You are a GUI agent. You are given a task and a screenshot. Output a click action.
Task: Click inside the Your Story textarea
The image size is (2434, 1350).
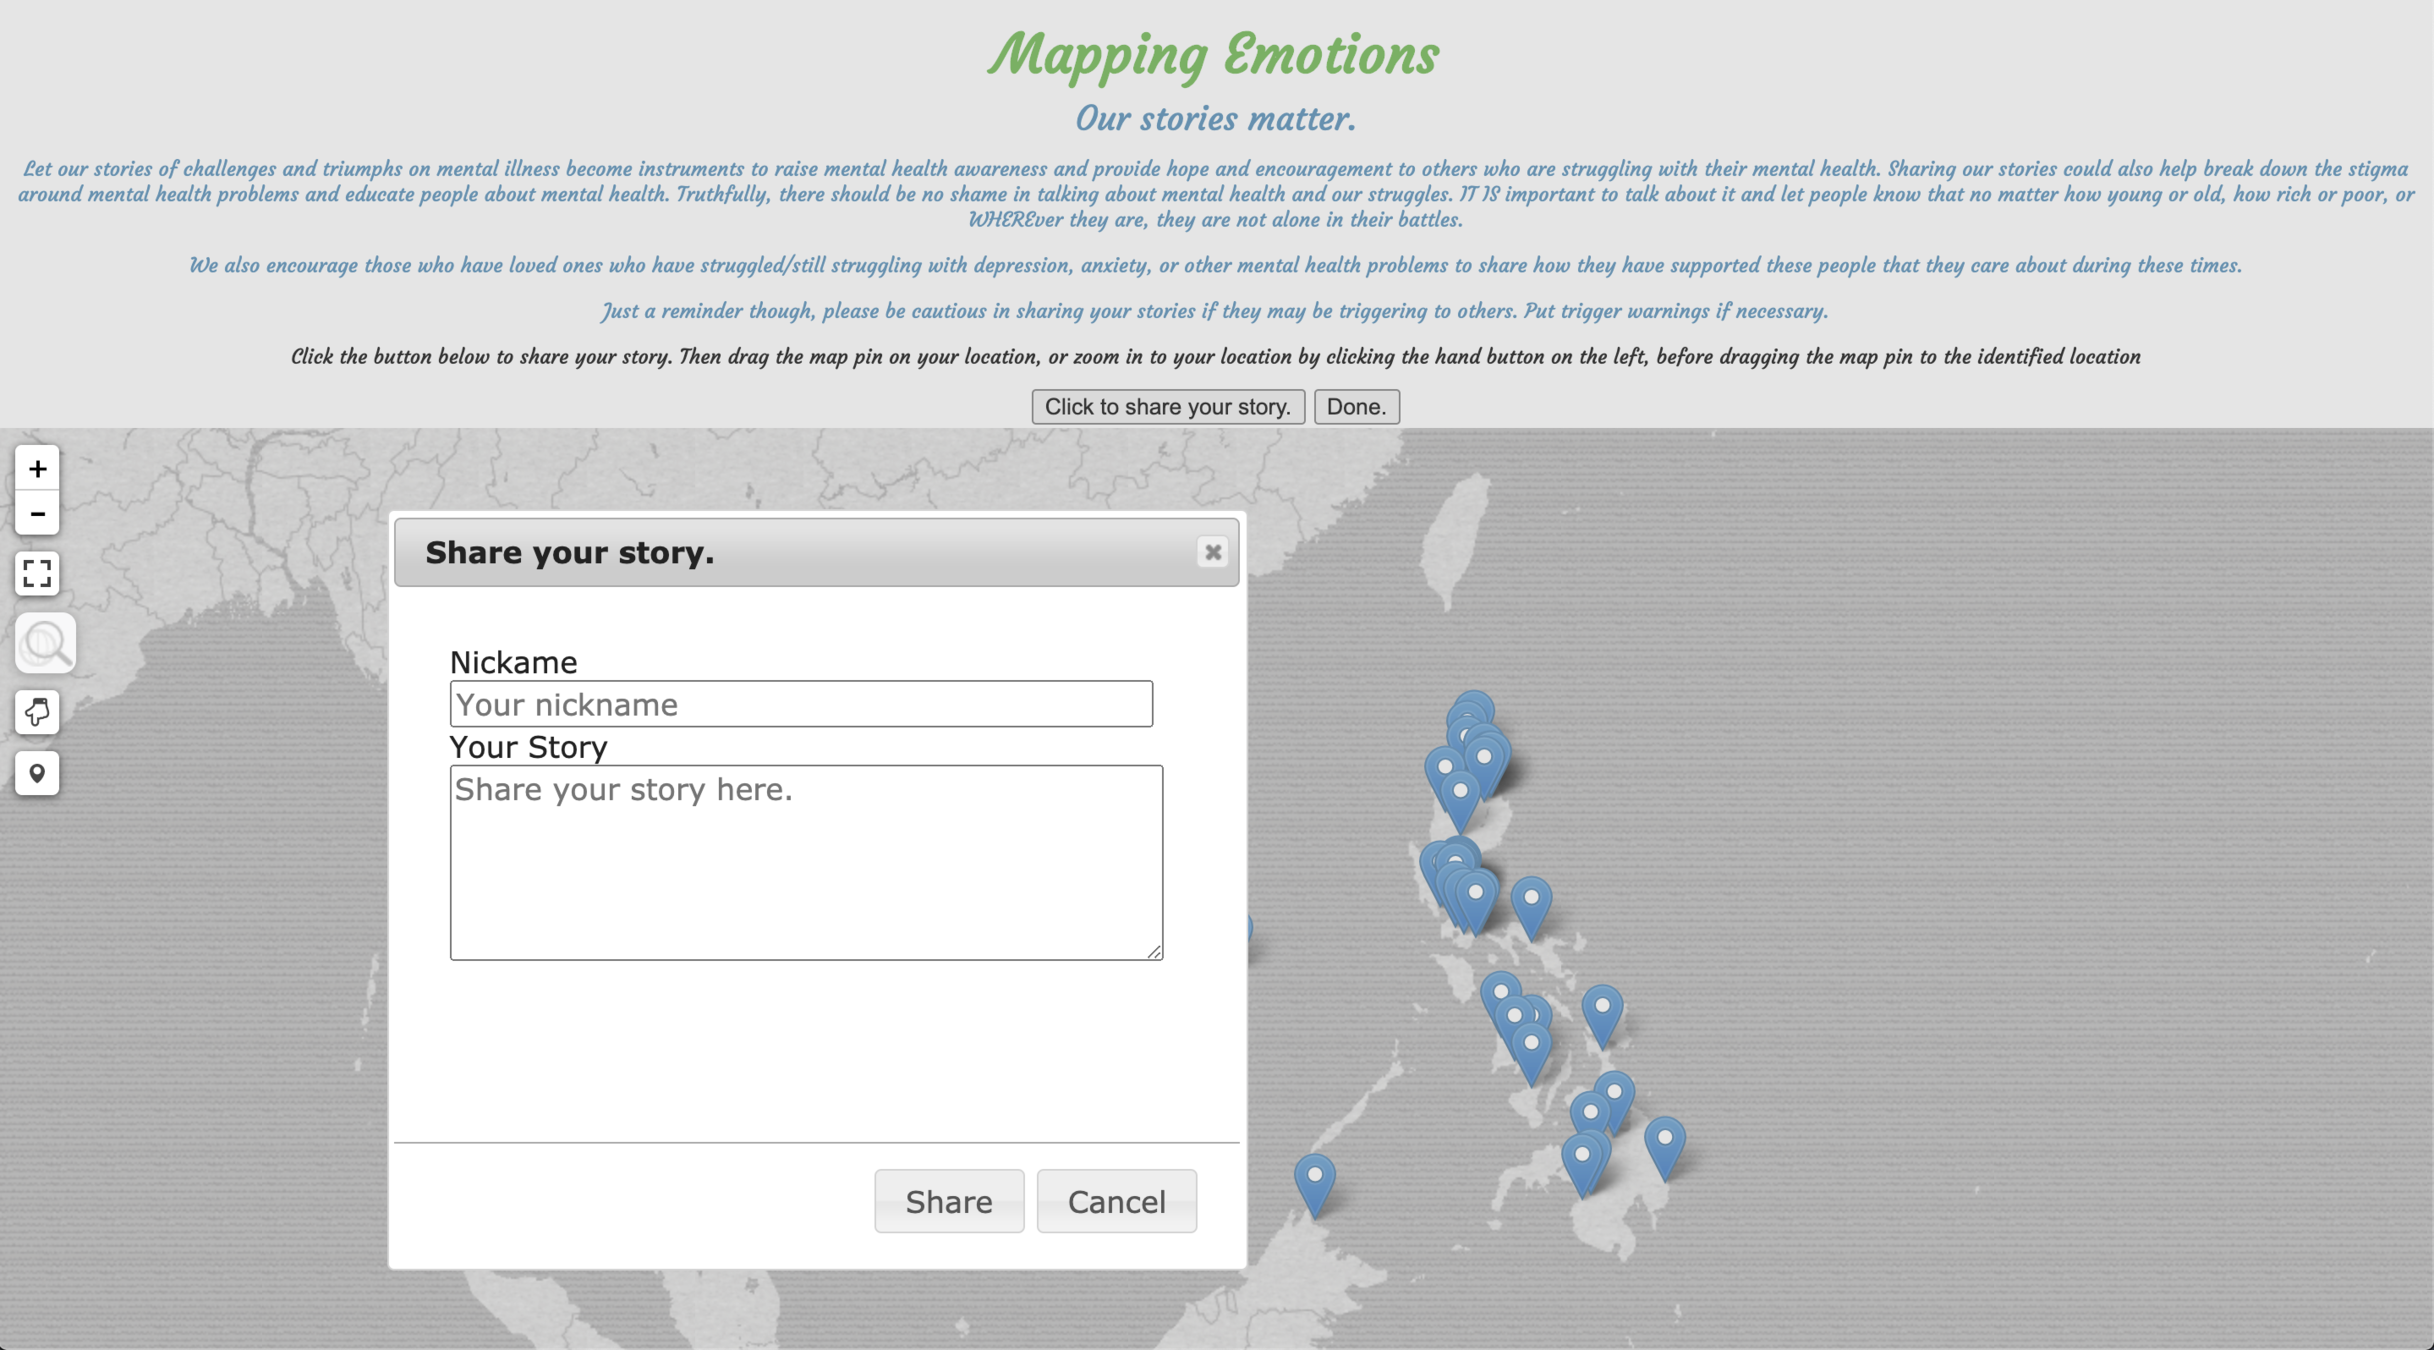(805, 862)
